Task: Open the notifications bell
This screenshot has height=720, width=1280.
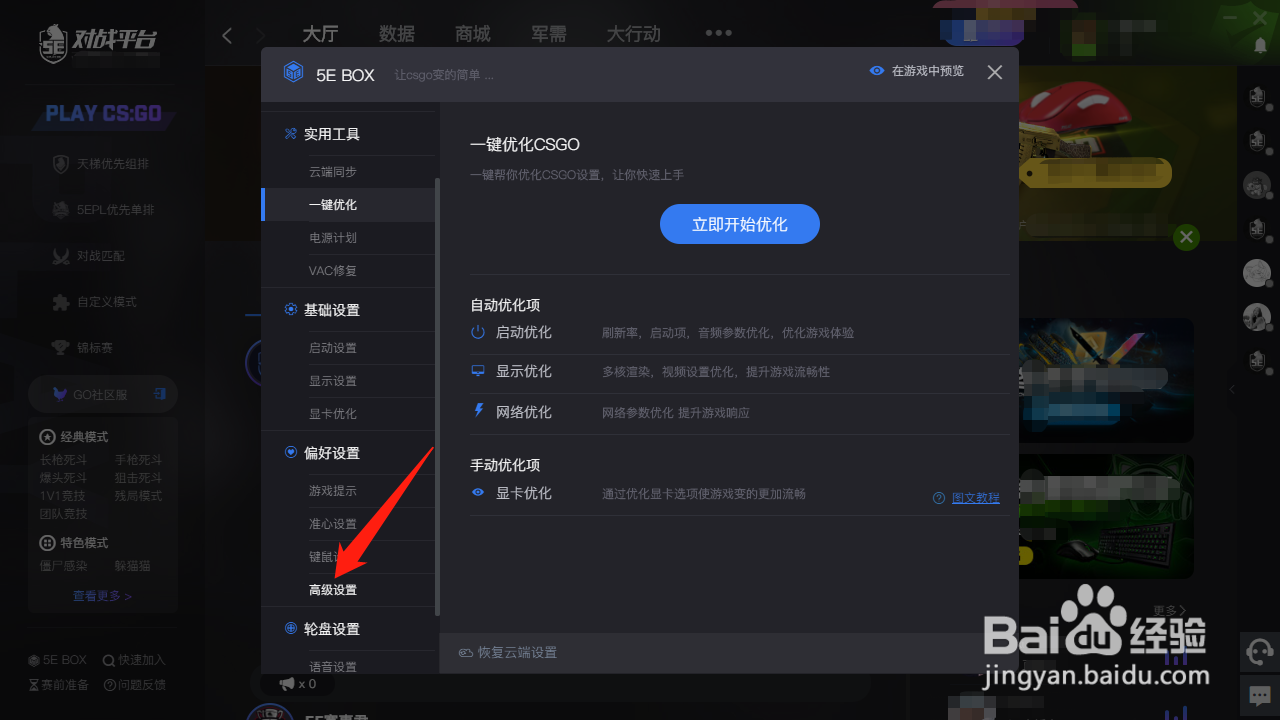Action: (x=1260, y=45)
